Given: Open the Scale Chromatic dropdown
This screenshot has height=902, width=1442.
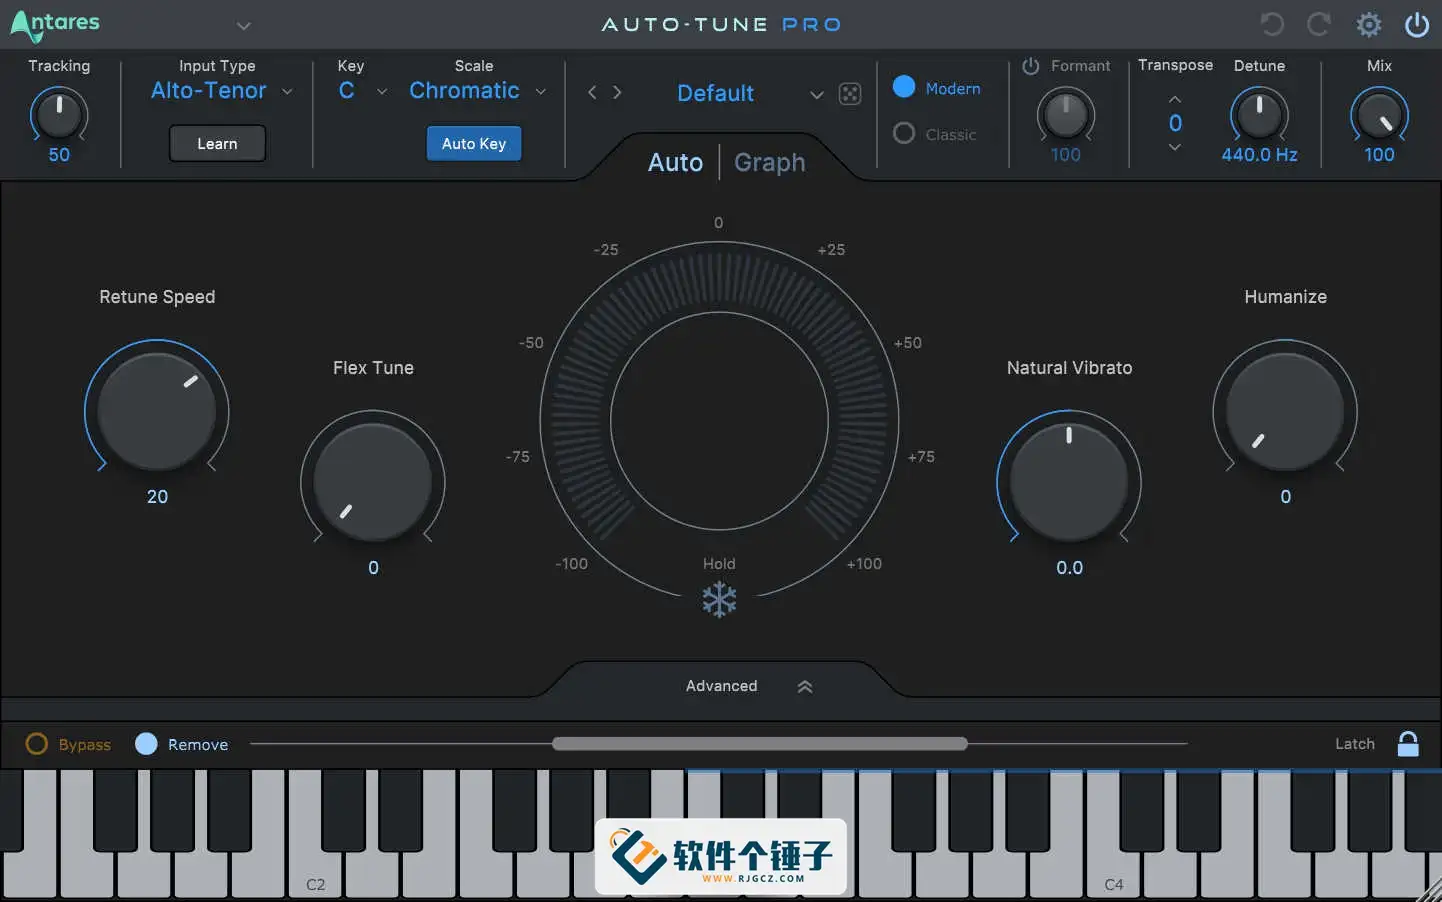Looking at the screenshot, I should click(478, 91).
